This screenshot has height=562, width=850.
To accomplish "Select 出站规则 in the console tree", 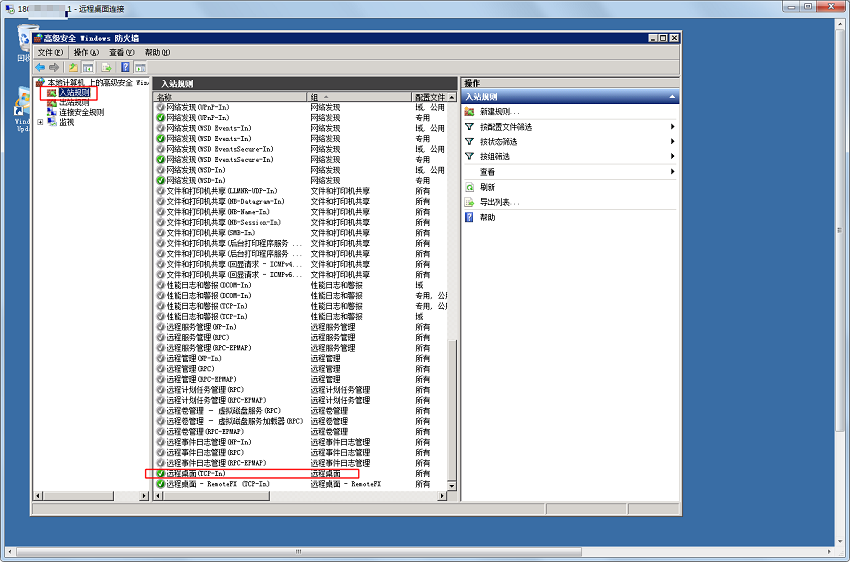I will click(x=74, y=102).
